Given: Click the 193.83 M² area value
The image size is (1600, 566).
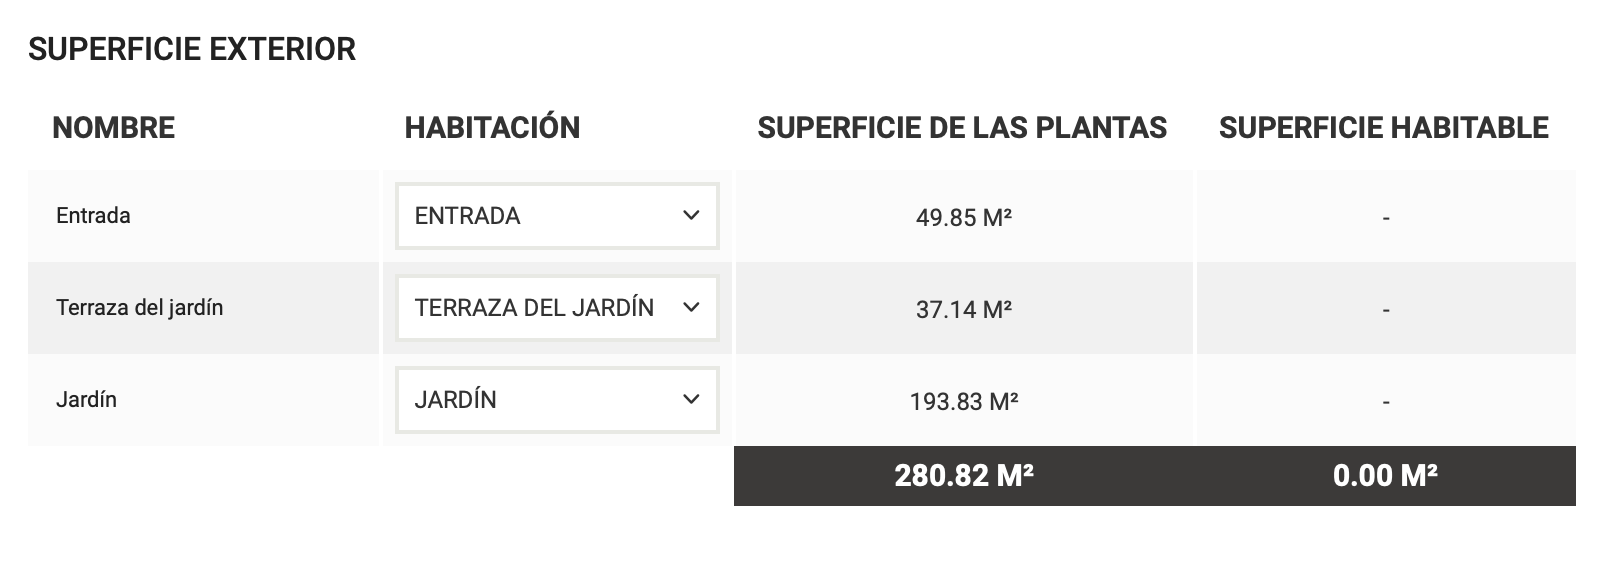Looking at the screenshot, I should click(964, 402).
